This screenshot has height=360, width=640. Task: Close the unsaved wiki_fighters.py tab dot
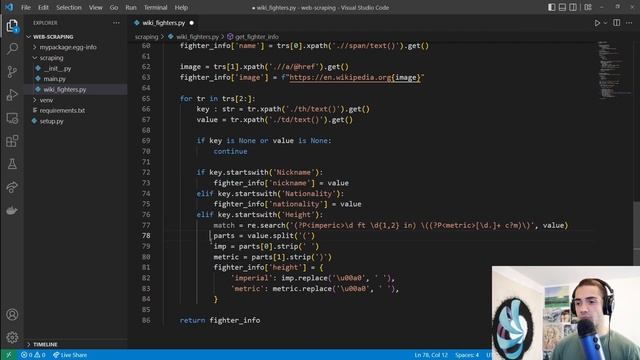click(x=191, y=23)
